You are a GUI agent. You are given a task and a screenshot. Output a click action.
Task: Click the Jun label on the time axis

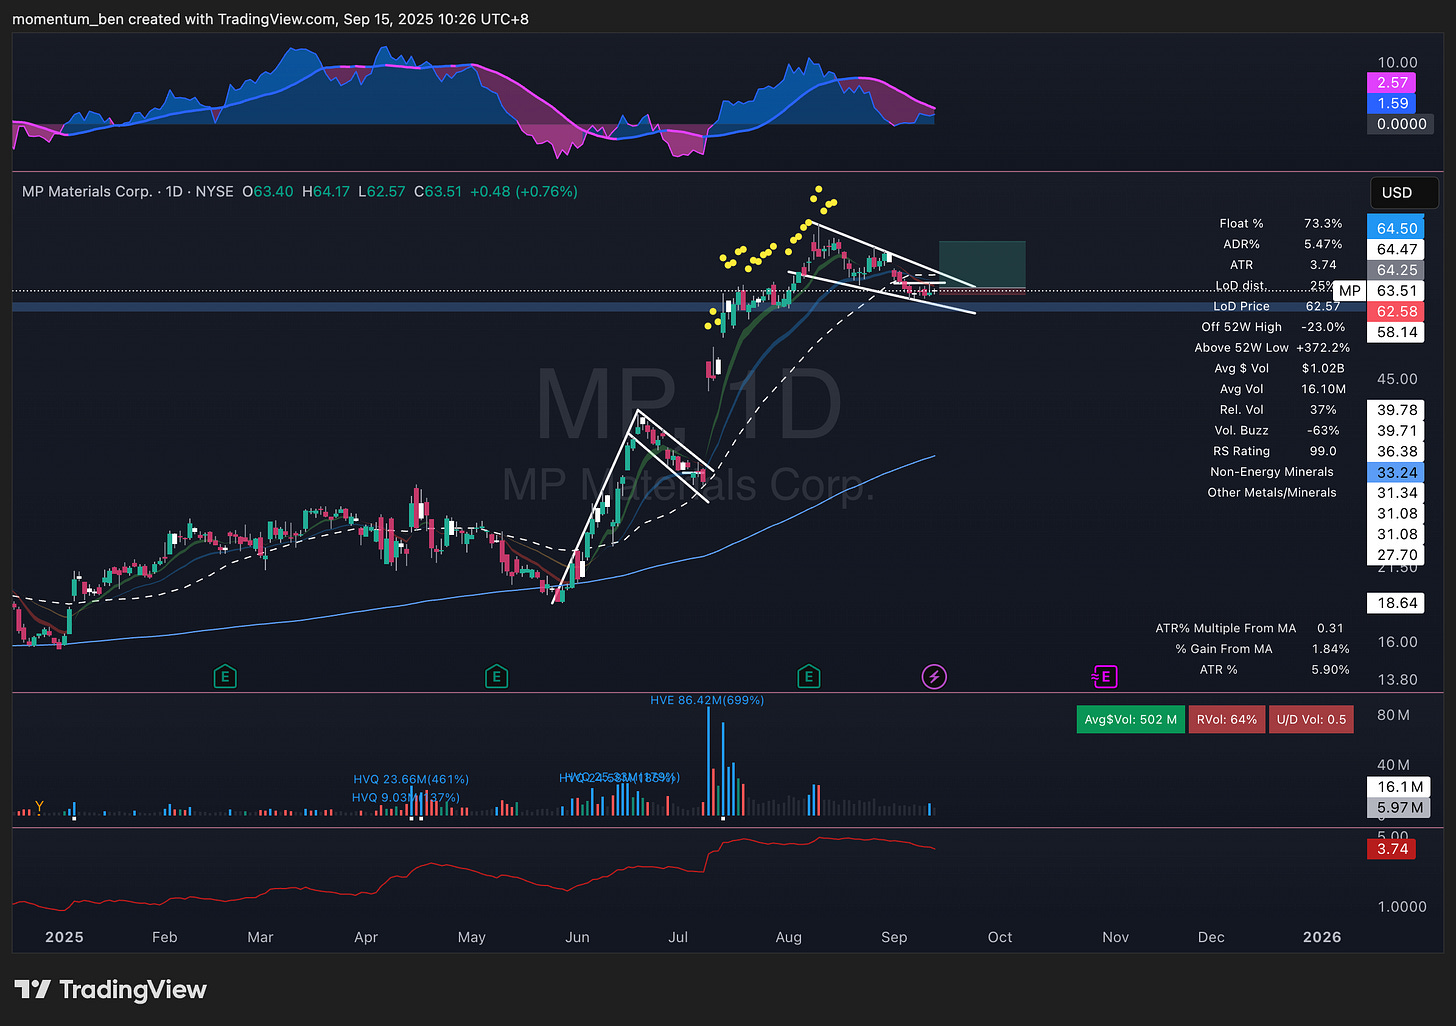coord(577,937)
